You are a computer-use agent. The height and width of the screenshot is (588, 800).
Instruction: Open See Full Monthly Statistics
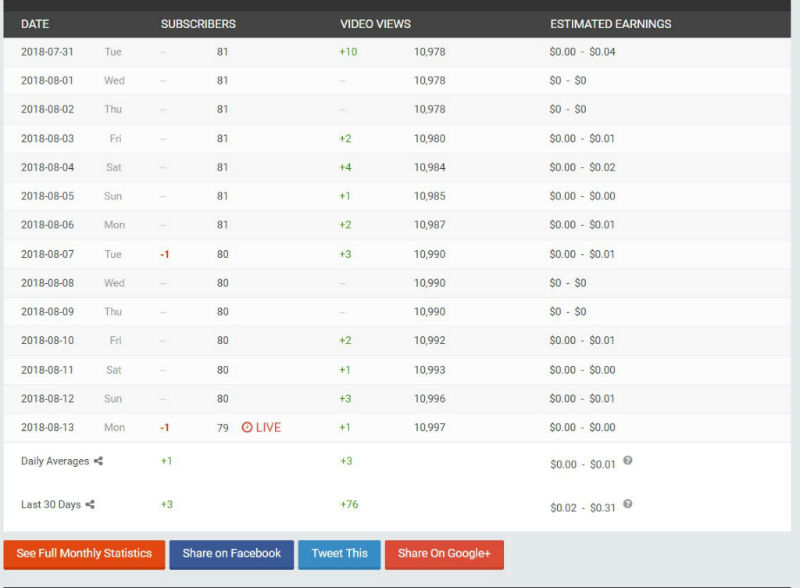click(x=84, y=554)
